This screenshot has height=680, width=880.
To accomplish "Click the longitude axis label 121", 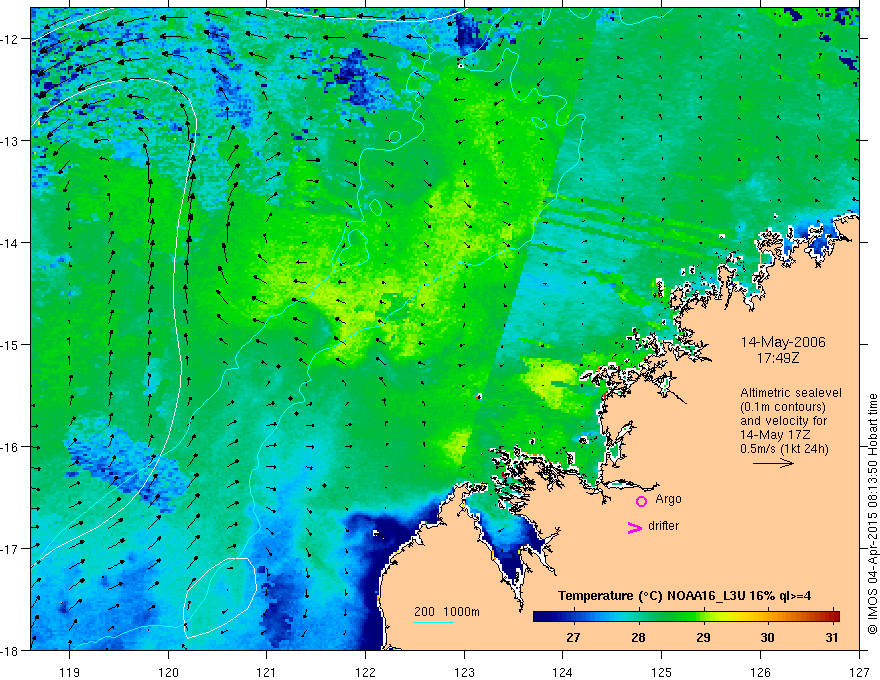I will [x=267, y=672].
